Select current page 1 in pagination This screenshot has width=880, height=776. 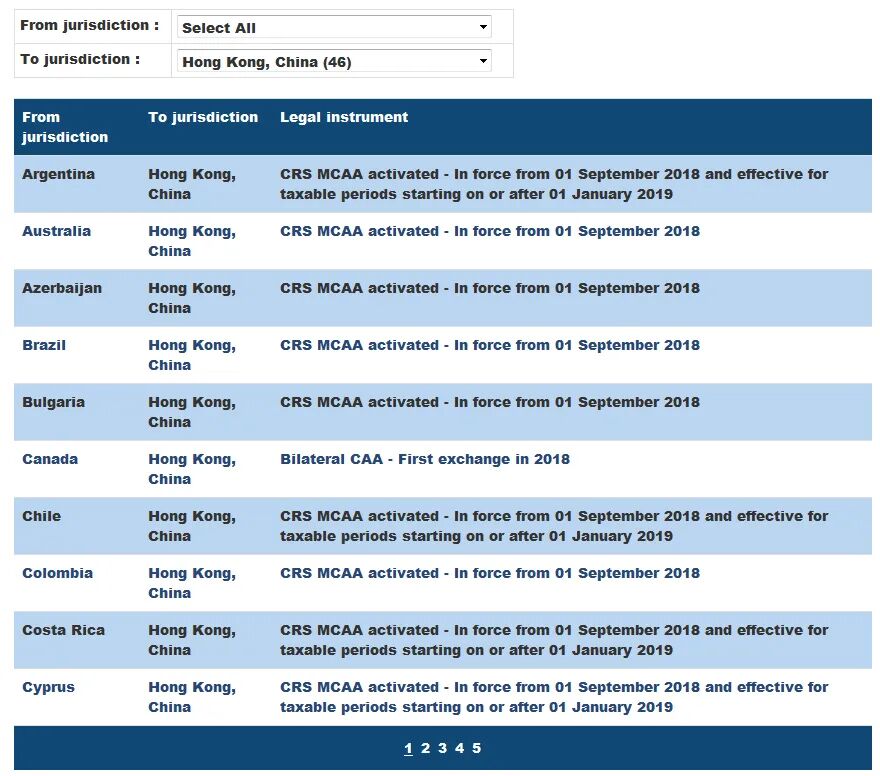pos(408,748)
